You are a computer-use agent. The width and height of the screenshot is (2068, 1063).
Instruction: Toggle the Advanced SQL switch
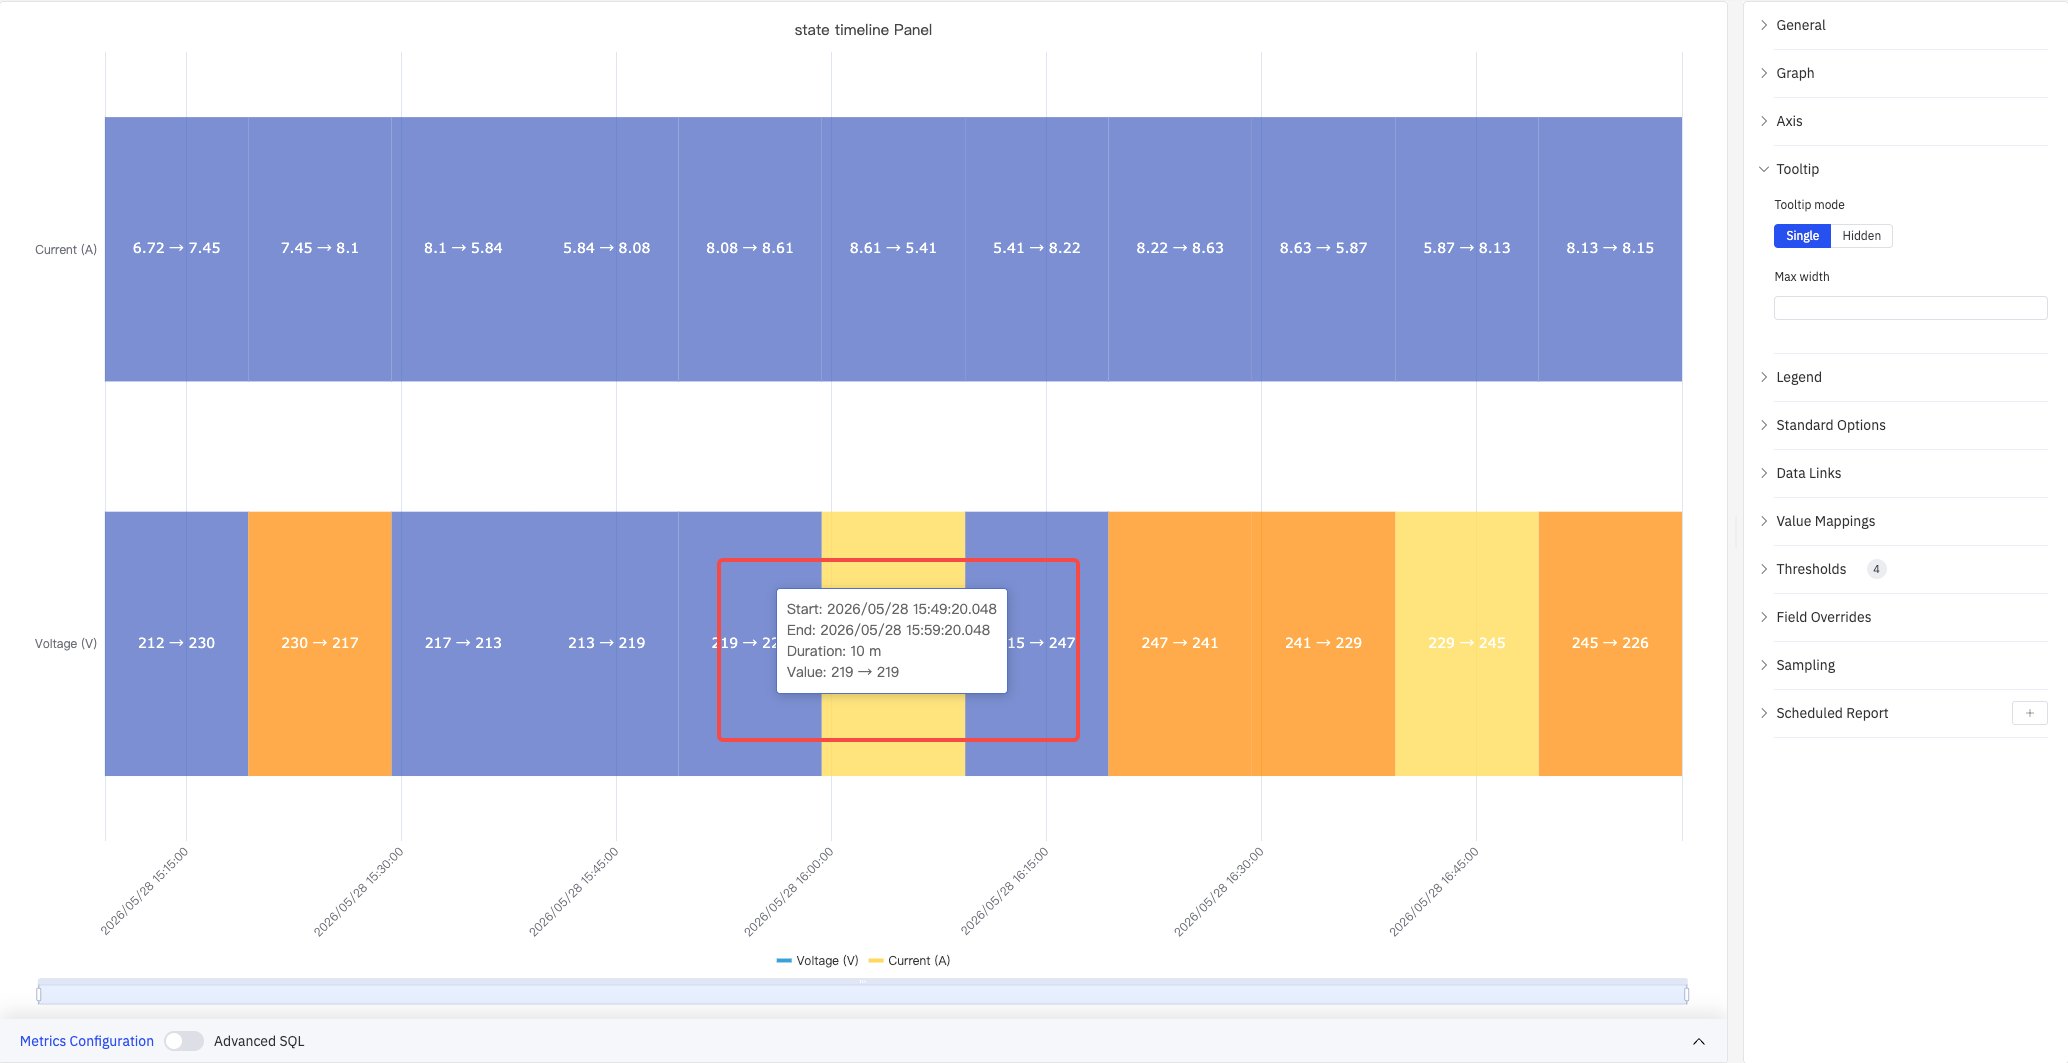(x=184, y=1041)
